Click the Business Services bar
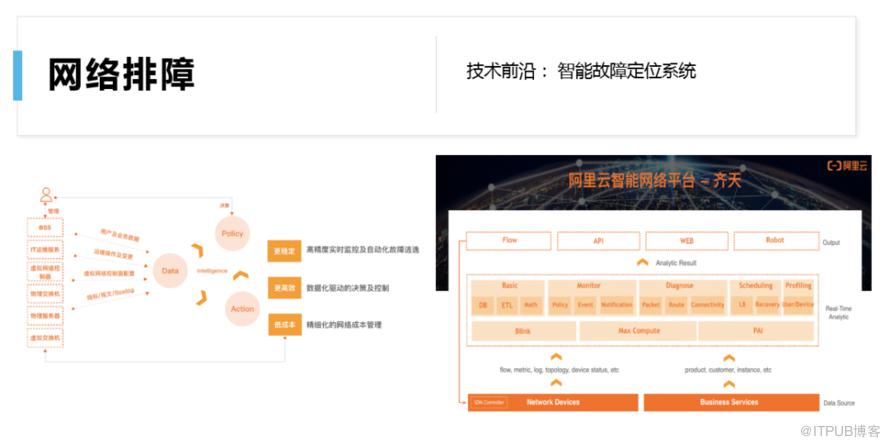Screen dimensions: 890x446 [731, 402]
